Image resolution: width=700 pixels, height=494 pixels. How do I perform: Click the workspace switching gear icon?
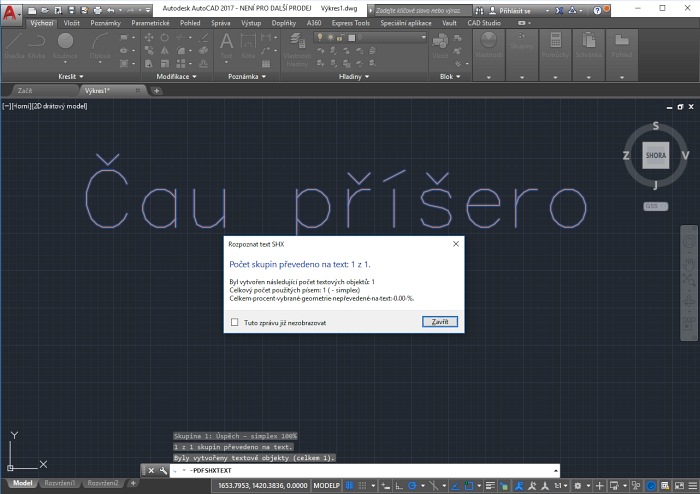click(x=577, y=486)
